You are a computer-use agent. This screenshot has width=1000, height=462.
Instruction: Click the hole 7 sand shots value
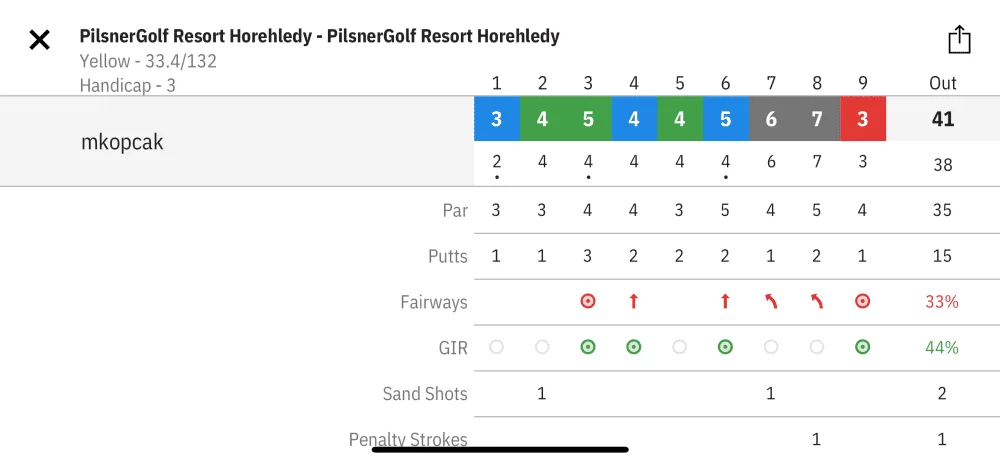pyautogui.click(x=770, y=394)
